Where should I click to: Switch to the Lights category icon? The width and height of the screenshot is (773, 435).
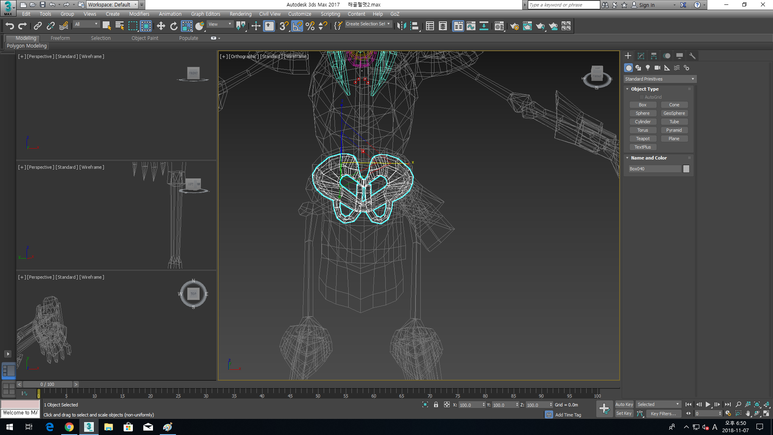648,68
